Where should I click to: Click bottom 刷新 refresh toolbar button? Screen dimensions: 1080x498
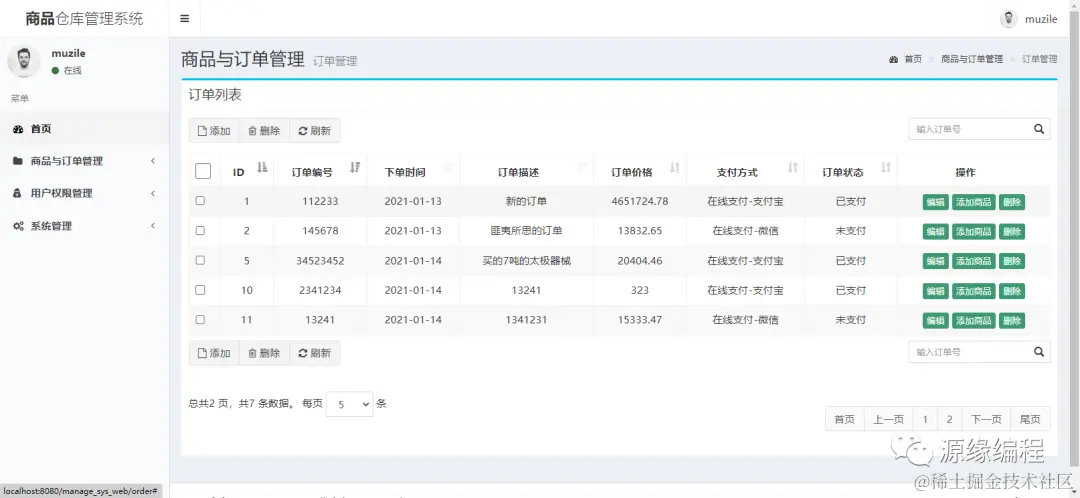315,353
